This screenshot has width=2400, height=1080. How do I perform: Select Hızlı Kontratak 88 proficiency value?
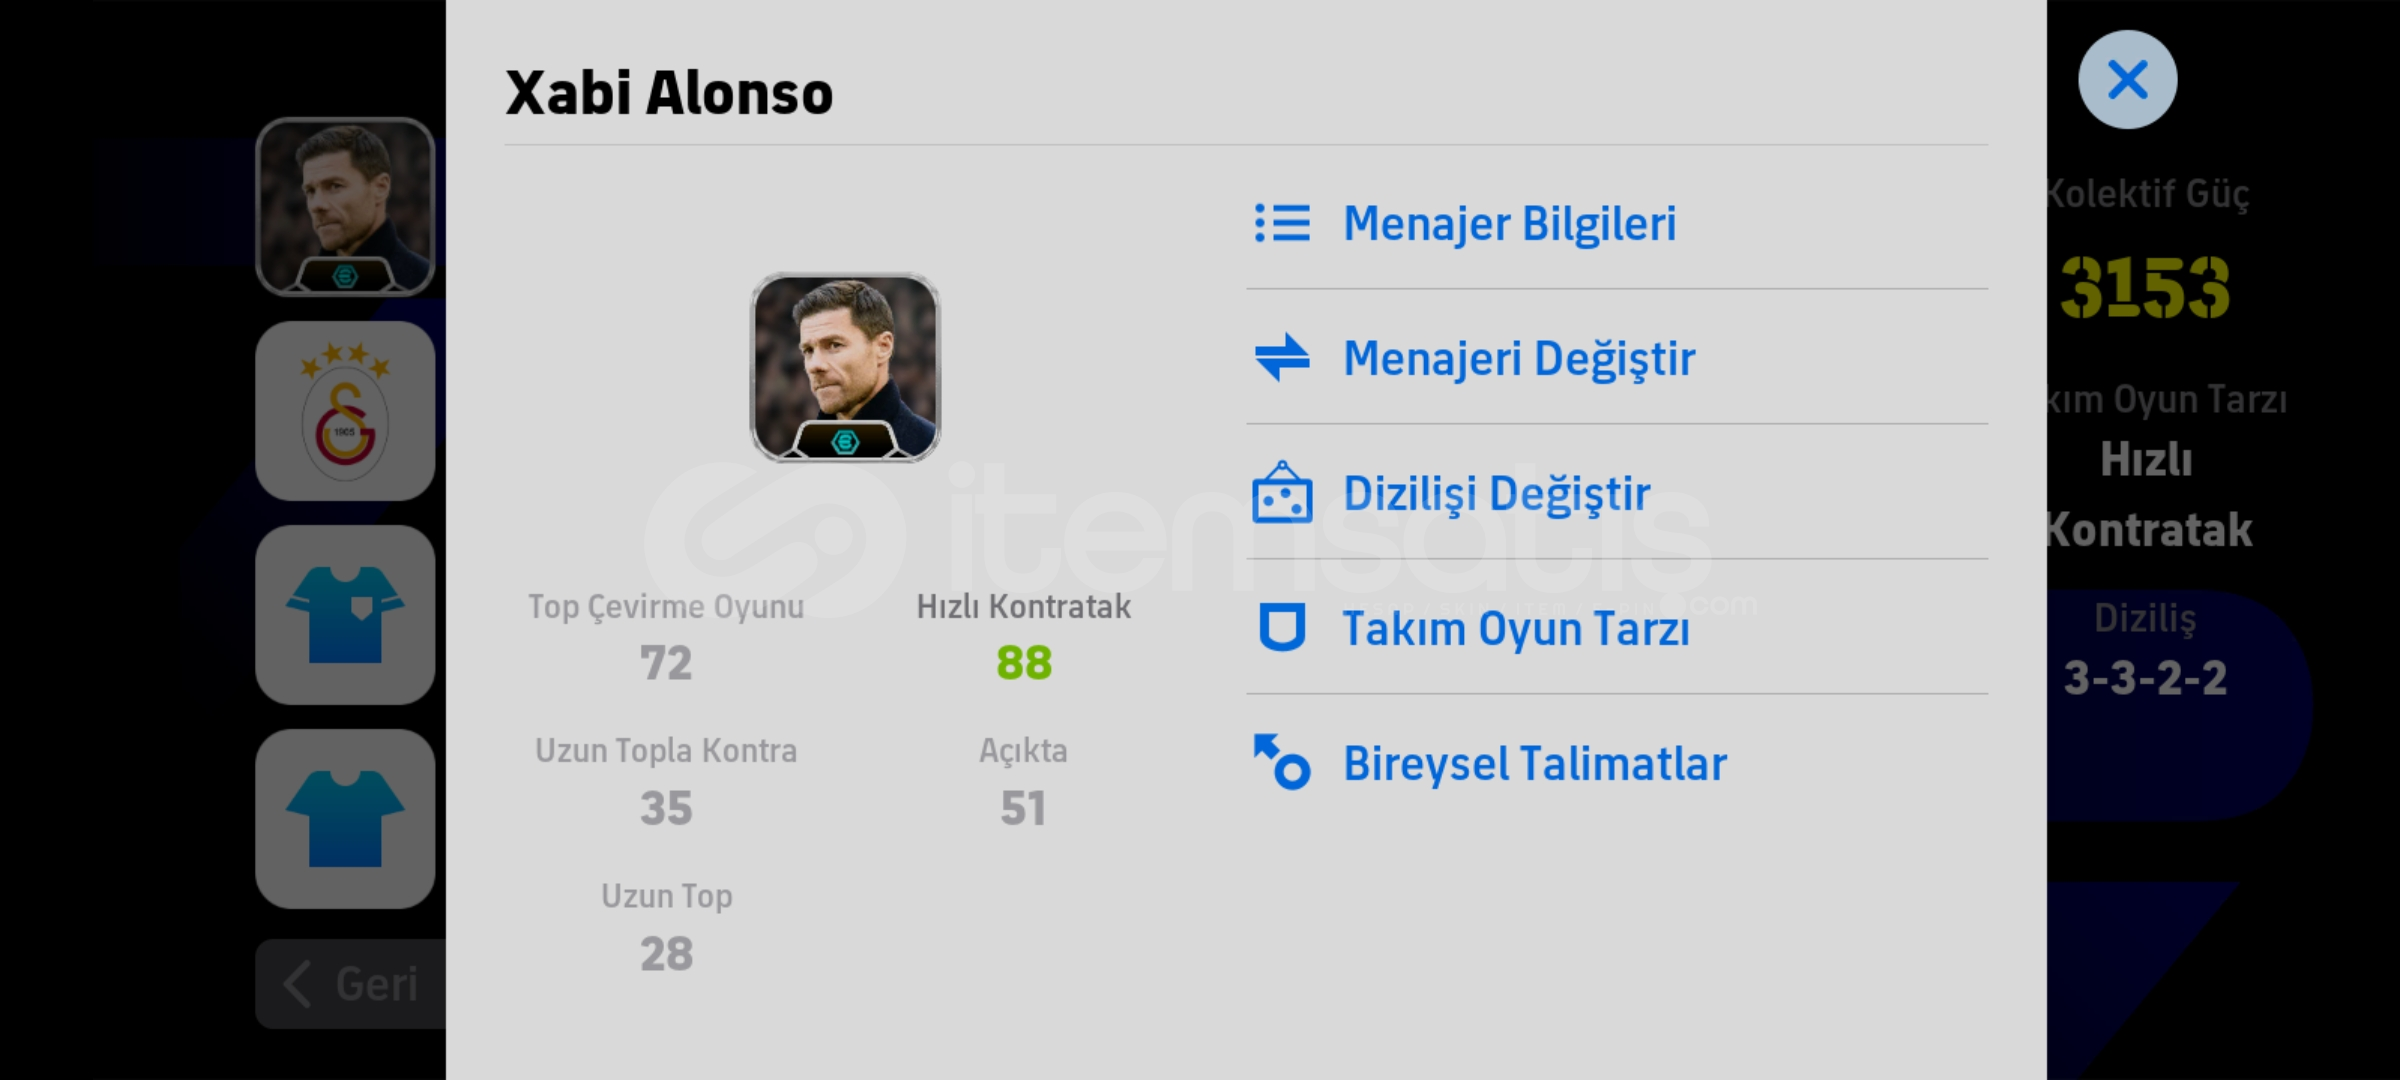pyautogui.click(x=1024, y=662)
